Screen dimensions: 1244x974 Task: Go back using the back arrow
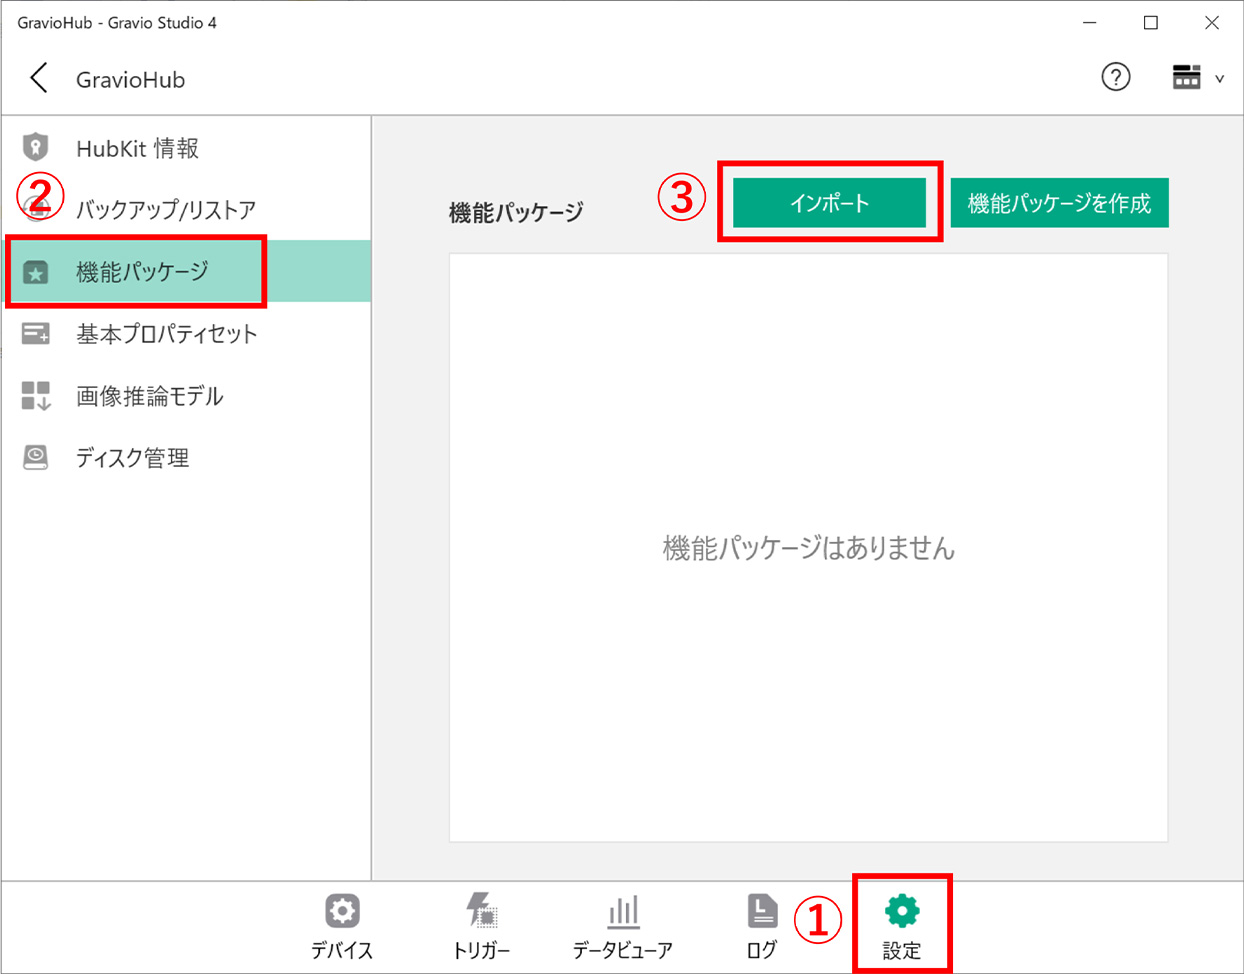coord(39,78)
